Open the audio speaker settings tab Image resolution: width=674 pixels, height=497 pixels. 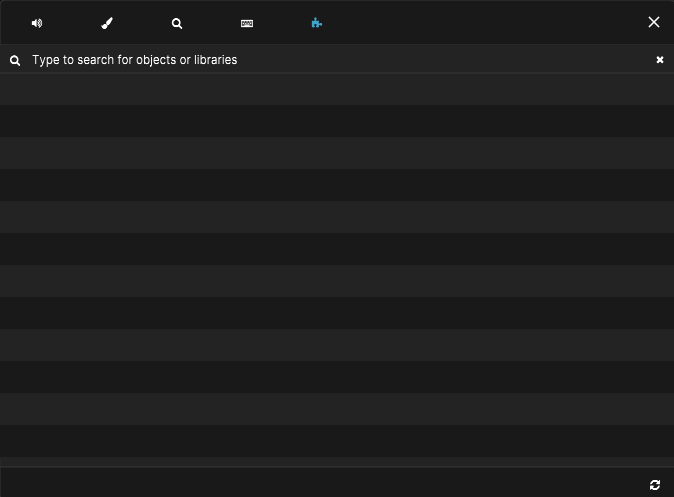pyautogui.click(x=37, y=23)
